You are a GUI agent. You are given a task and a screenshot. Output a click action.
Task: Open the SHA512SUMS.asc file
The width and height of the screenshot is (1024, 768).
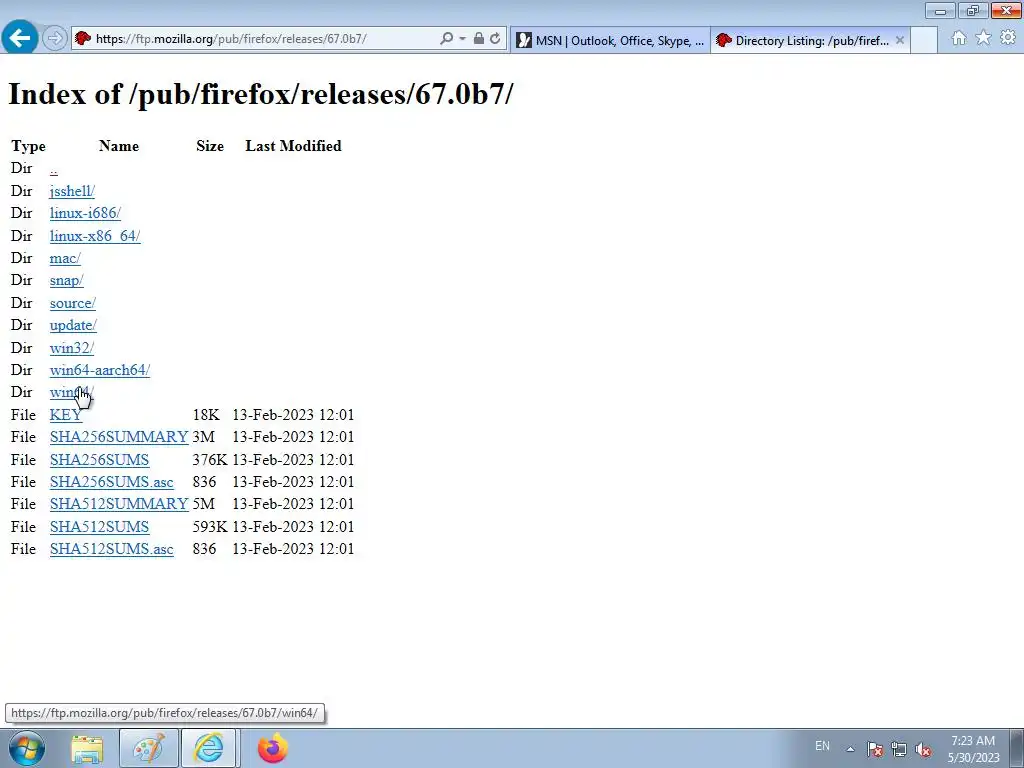coord(112,549)
